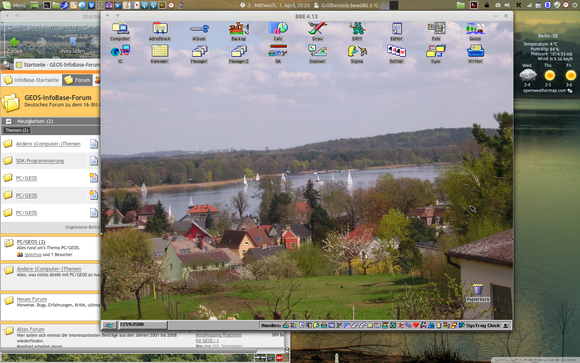
Task: Open the SDK-Programmierung topic link
Action: tap(40, 161)
